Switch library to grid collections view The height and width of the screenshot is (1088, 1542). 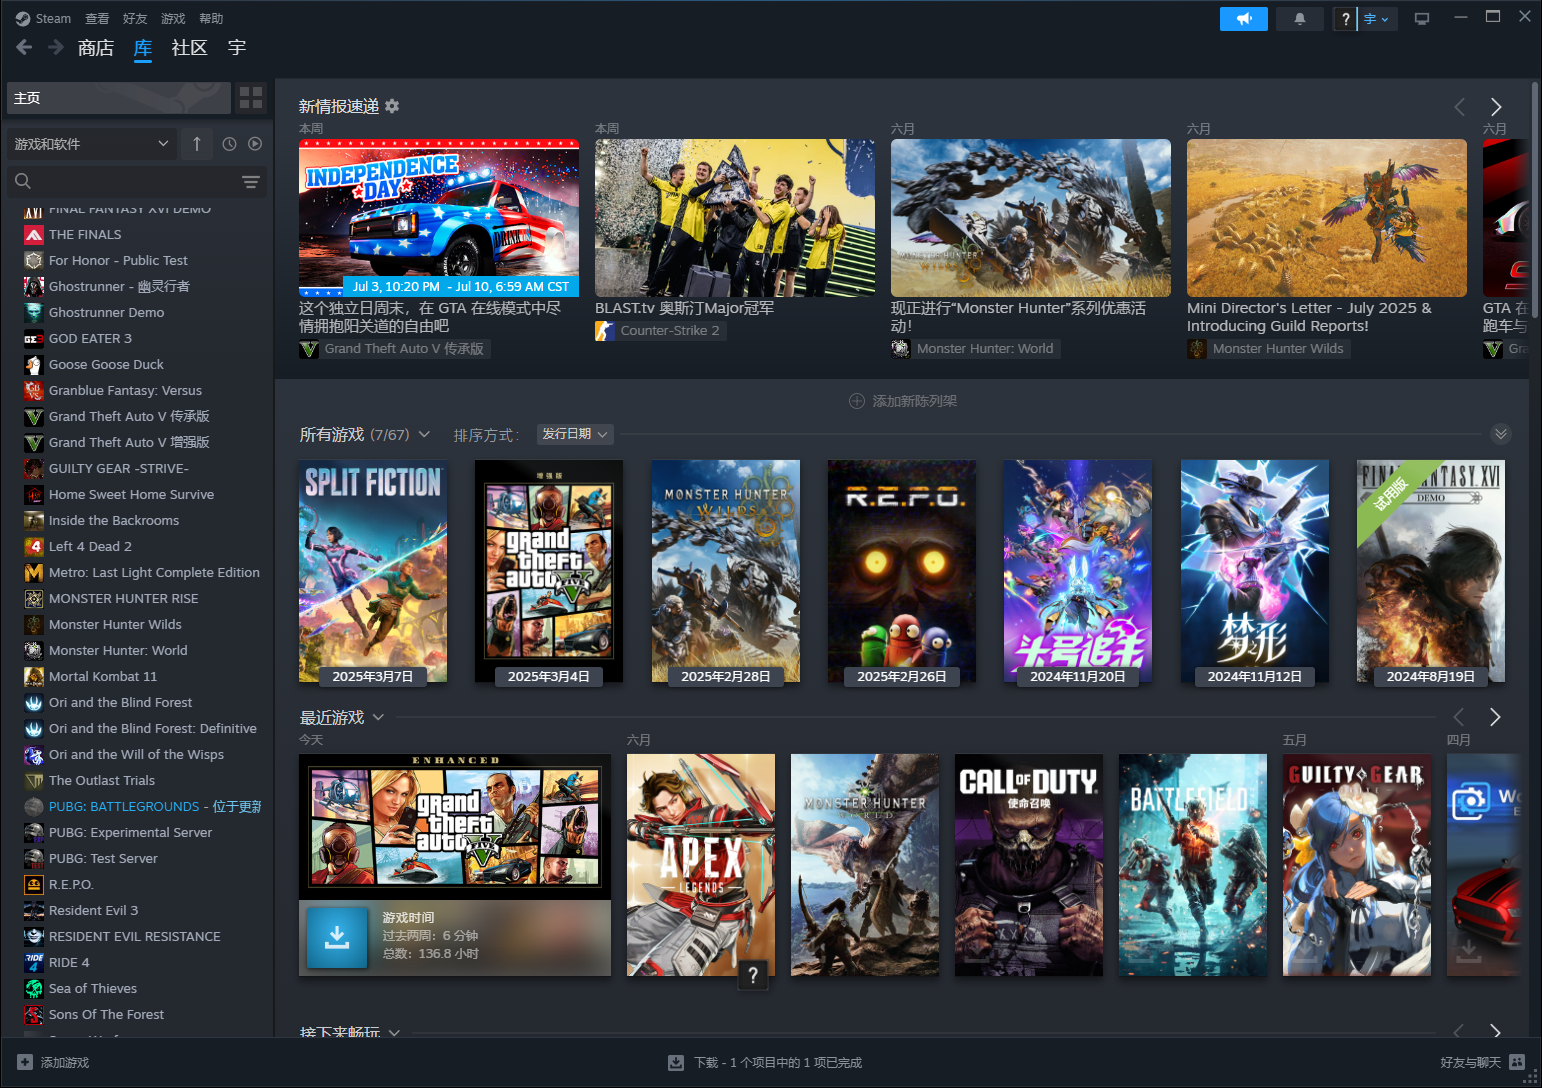pos(251,98)
